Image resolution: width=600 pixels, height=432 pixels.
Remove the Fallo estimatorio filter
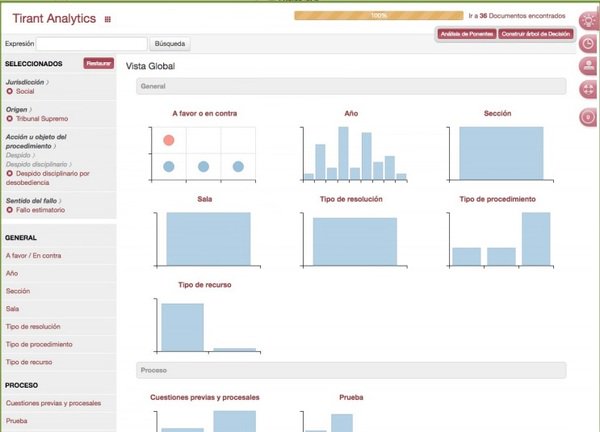click(10, 210)
